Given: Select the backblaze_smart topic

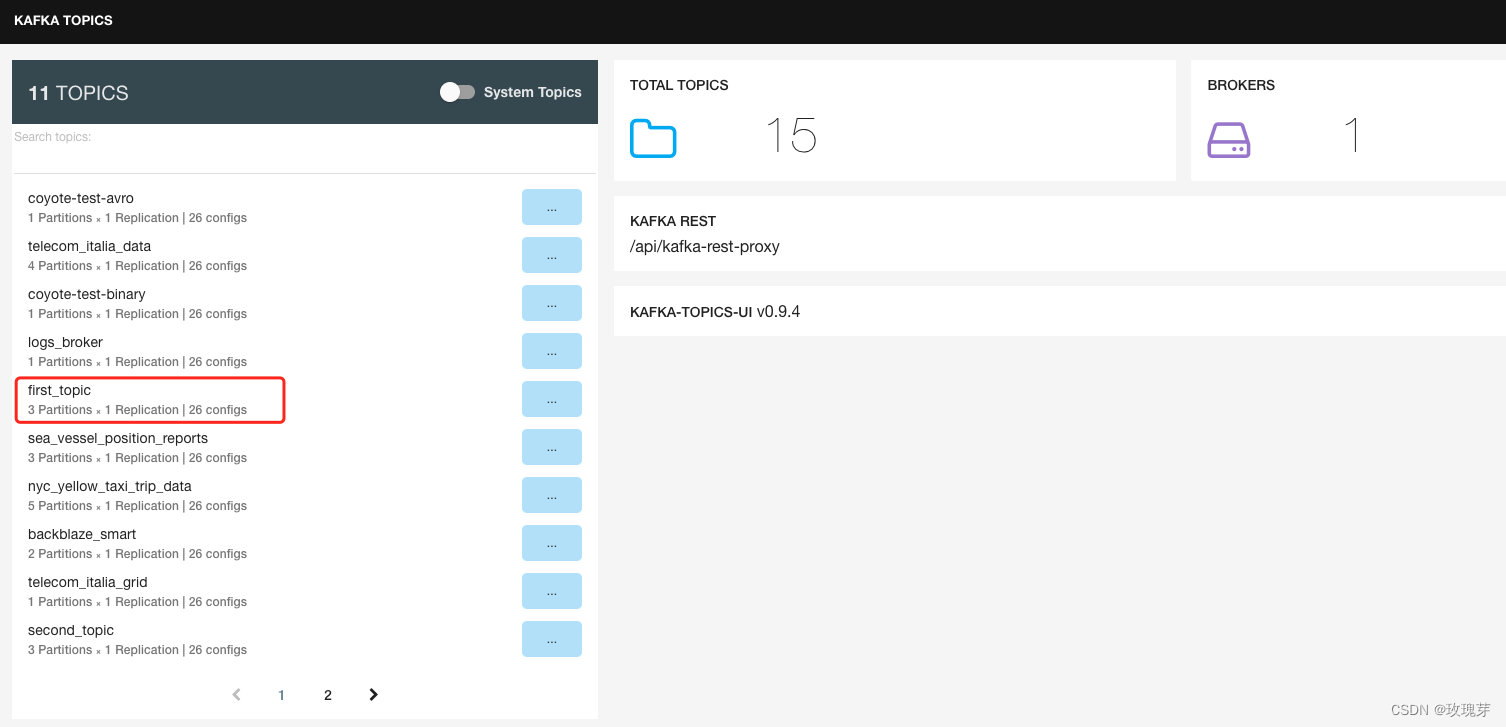Looking at the screenshot, I should [x=82, y=534].
